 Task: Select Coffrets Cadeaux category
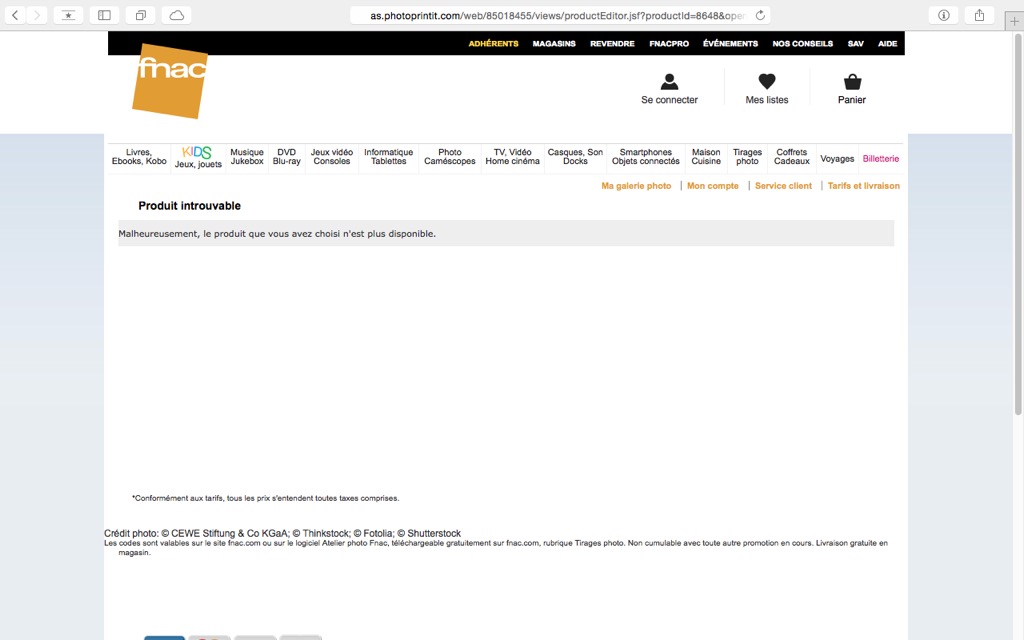[792, 157]
